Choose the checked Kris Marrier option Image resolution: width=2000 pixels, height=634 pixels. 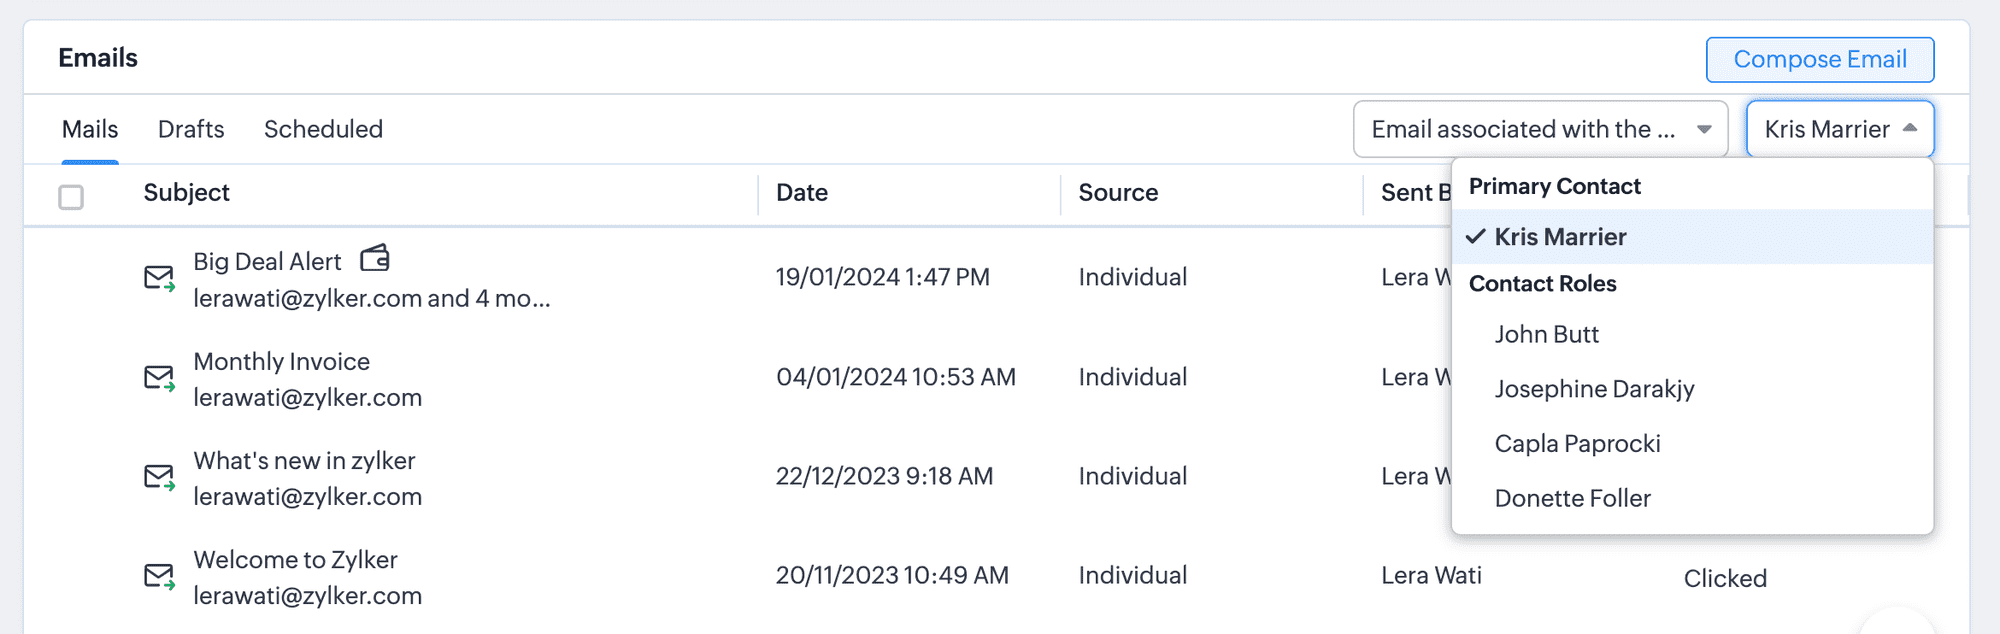(x=1560, y=237)
